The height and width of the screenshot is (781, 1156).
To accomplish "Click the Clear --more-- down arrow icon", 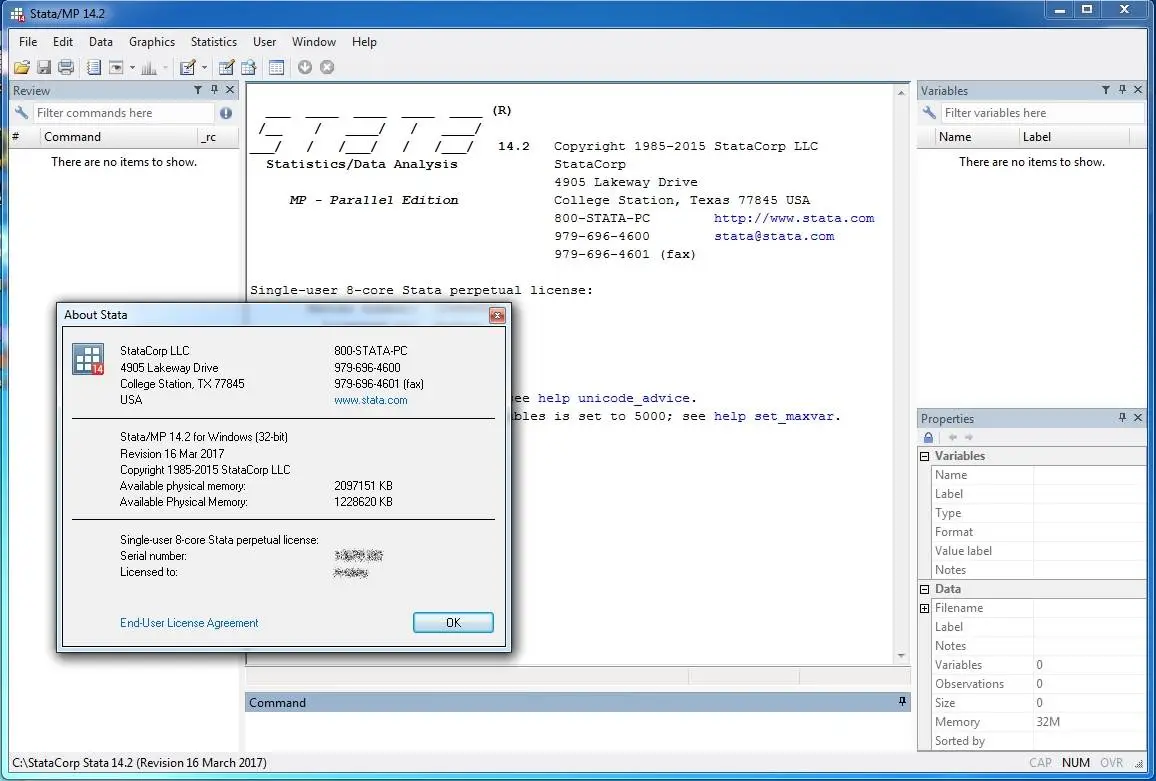I will click(x=304, y=67).
